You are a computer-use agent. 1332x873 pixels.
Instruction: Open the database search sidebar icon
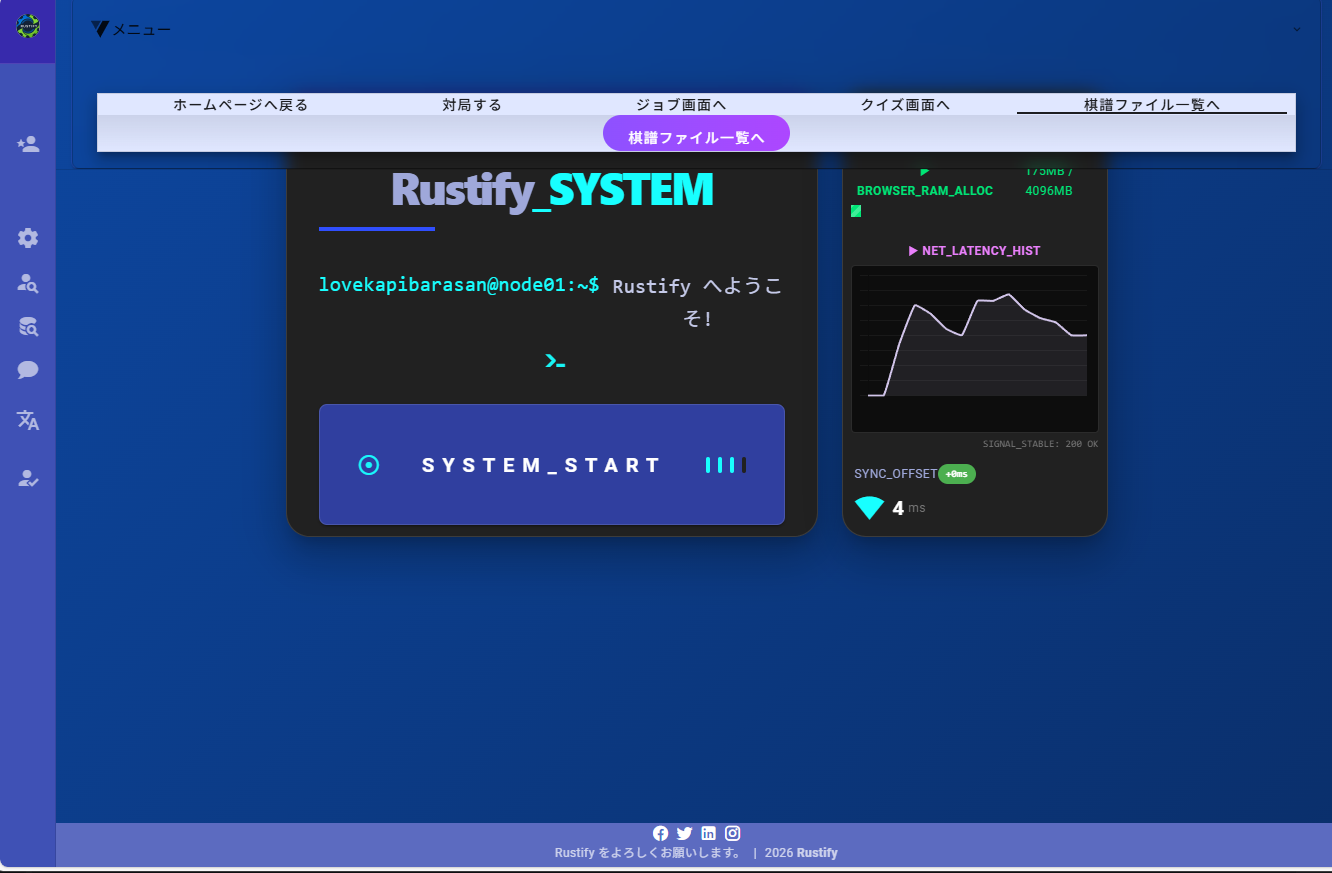point(28,326)
